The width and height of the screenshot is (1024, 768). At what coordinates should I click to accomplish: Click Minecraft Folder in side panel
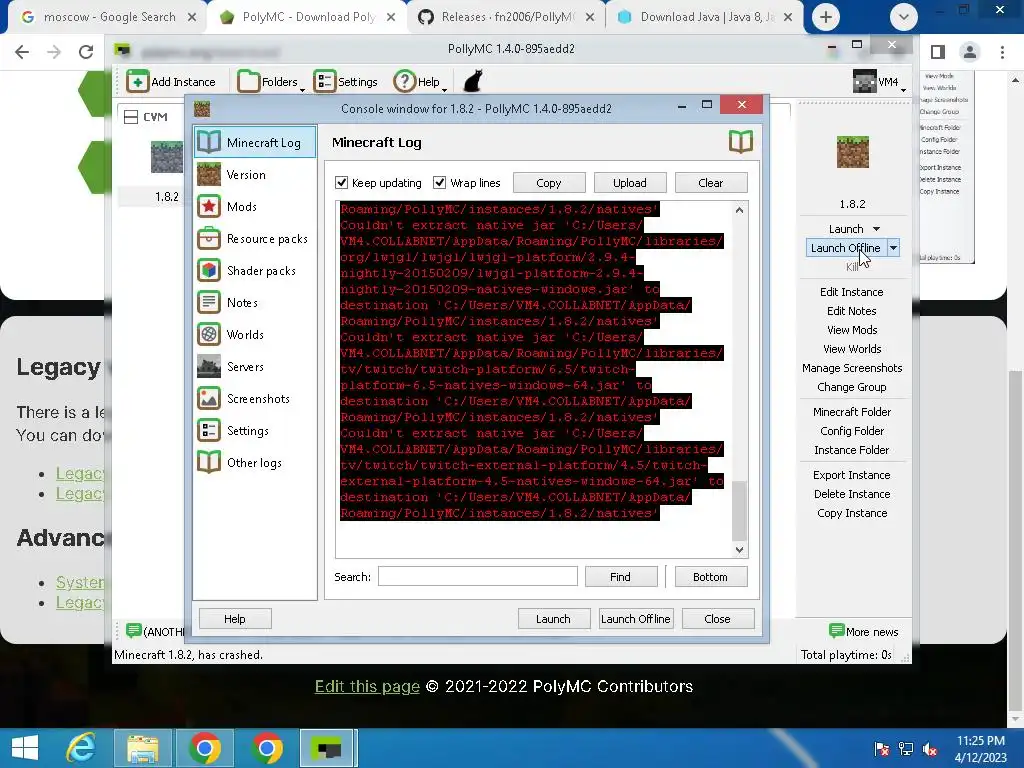click(x=852, y=412)
